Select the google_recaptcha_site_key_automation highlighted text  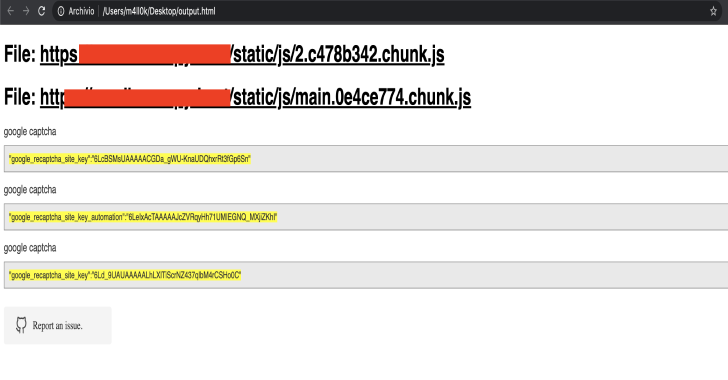(143, 217)
